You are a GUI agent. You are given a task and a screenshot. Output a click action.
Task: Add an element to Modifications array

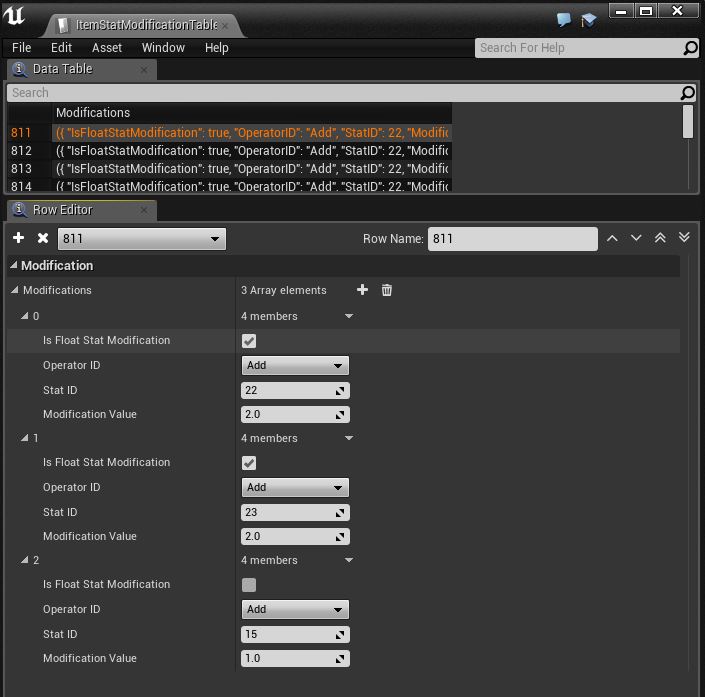[x=363, y=290]
